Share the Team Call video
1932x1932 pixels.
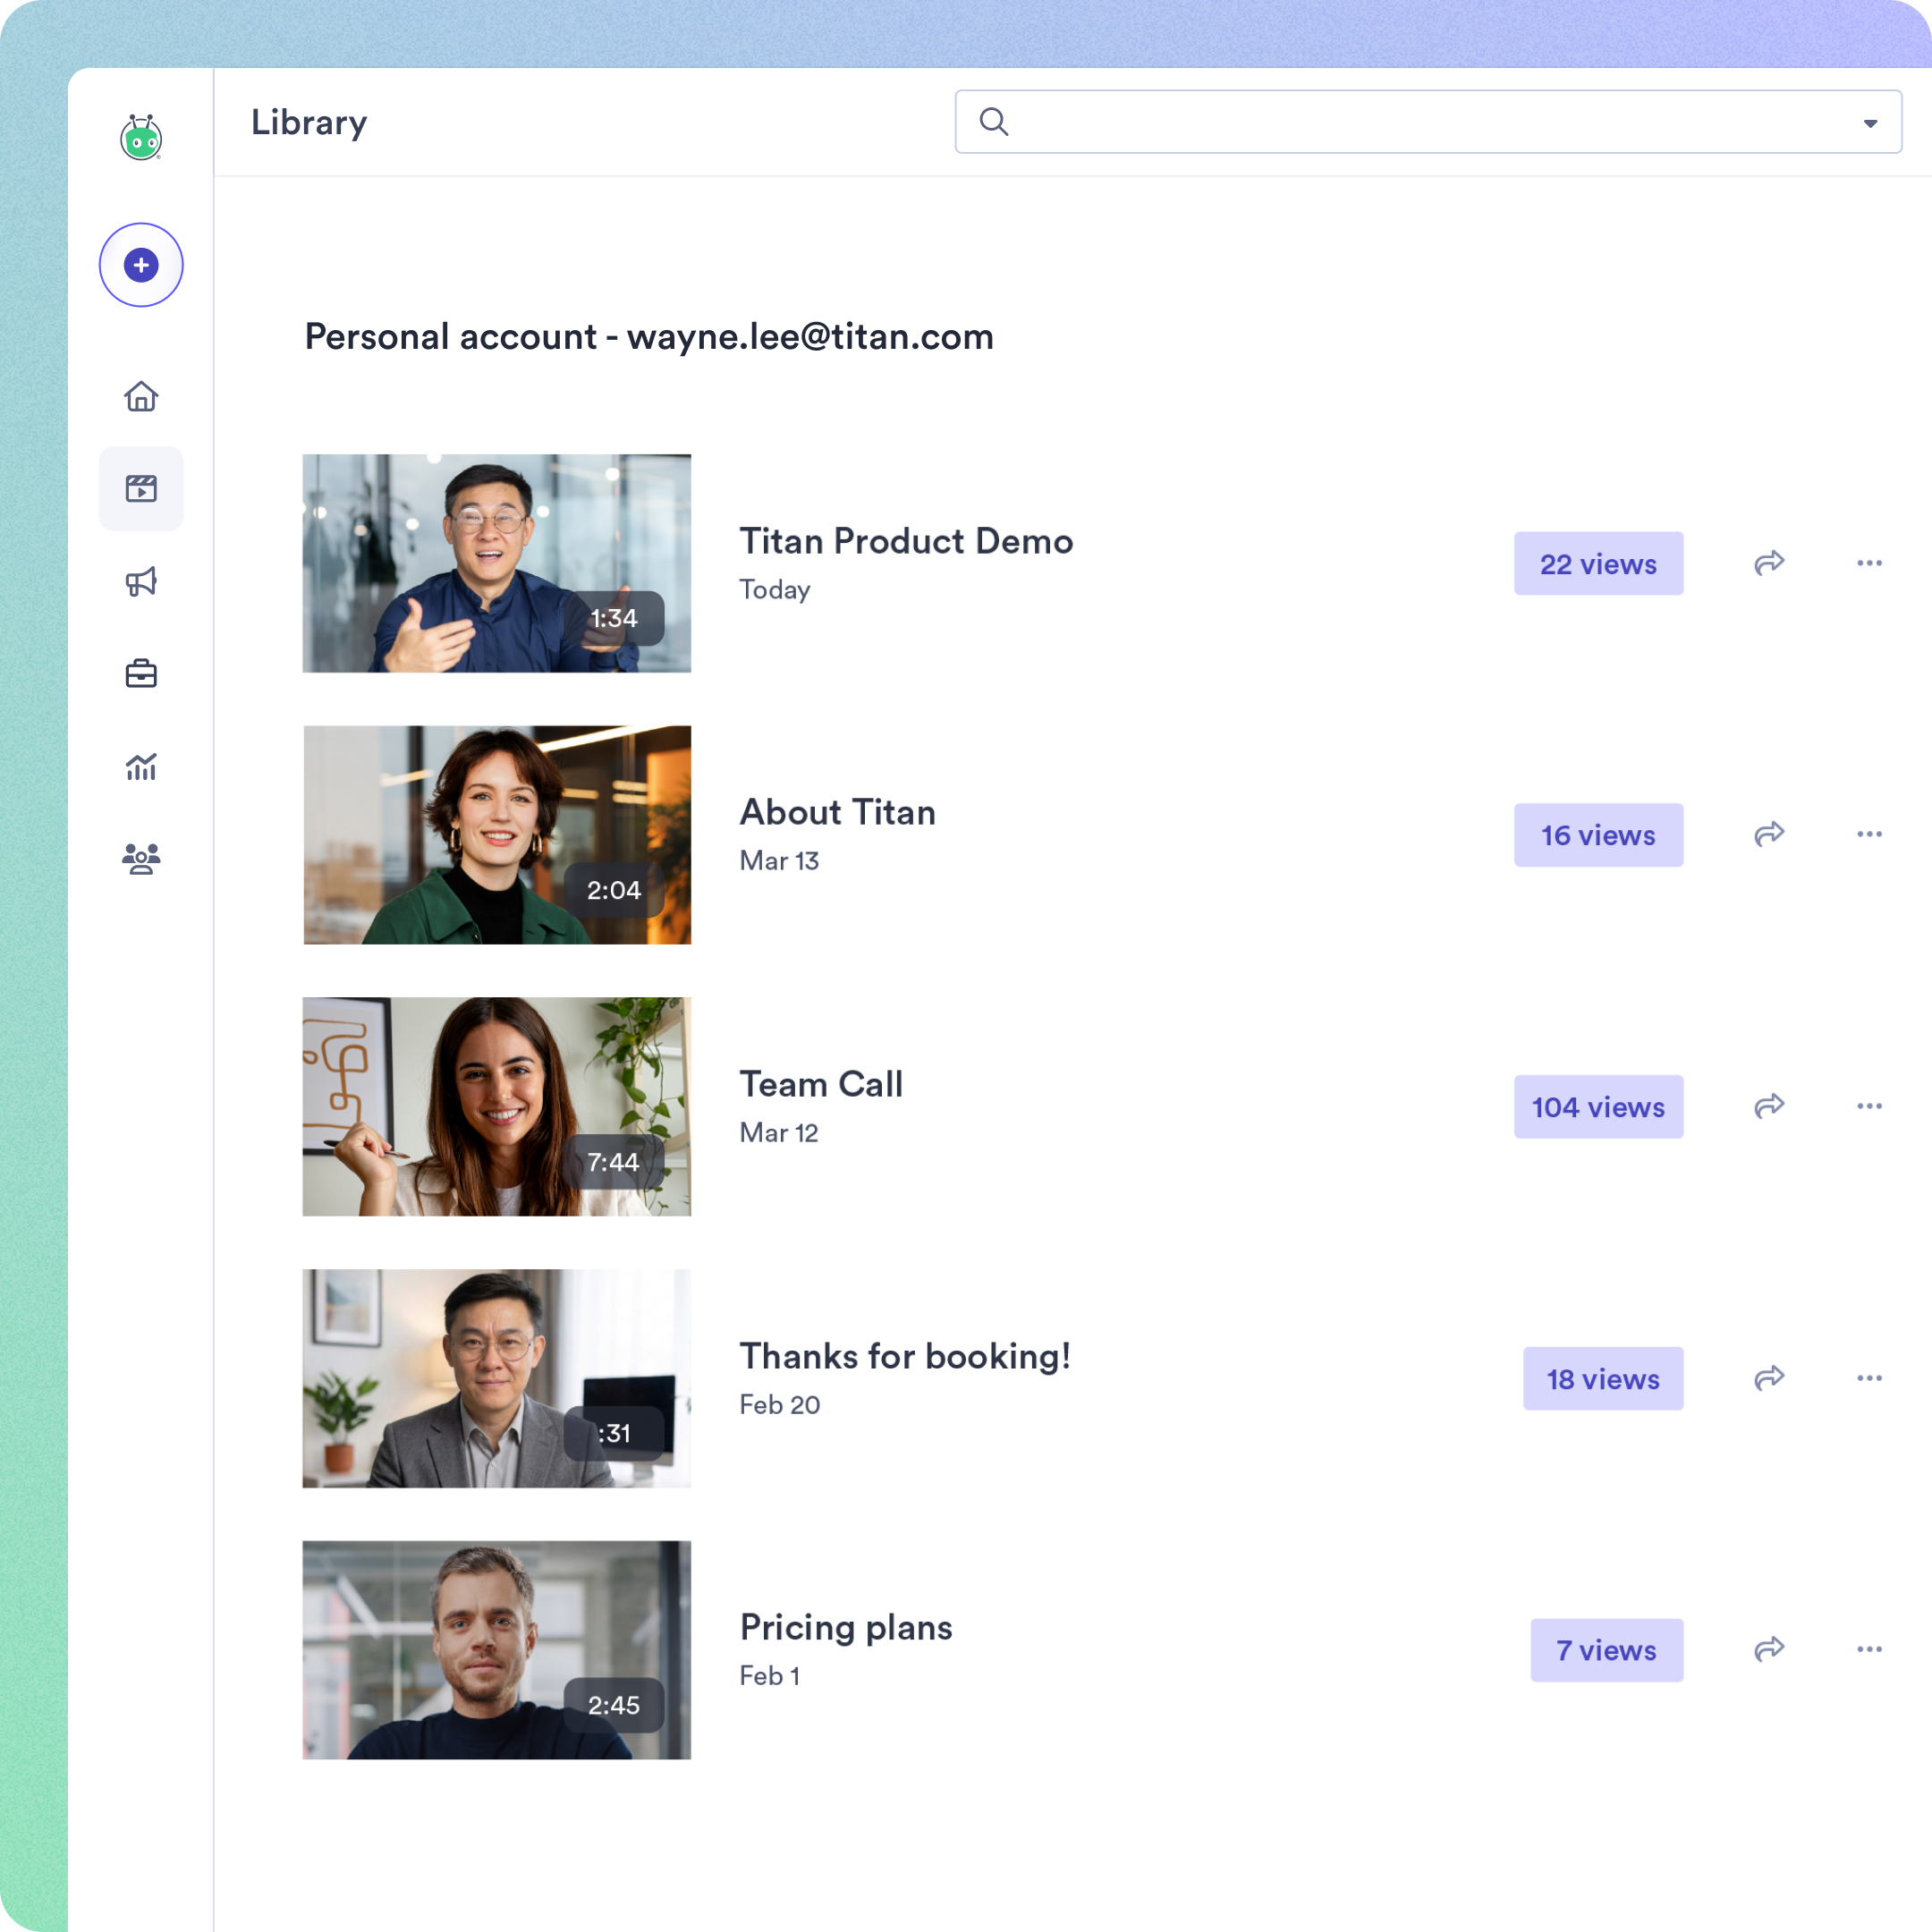pos(1769,1106)
